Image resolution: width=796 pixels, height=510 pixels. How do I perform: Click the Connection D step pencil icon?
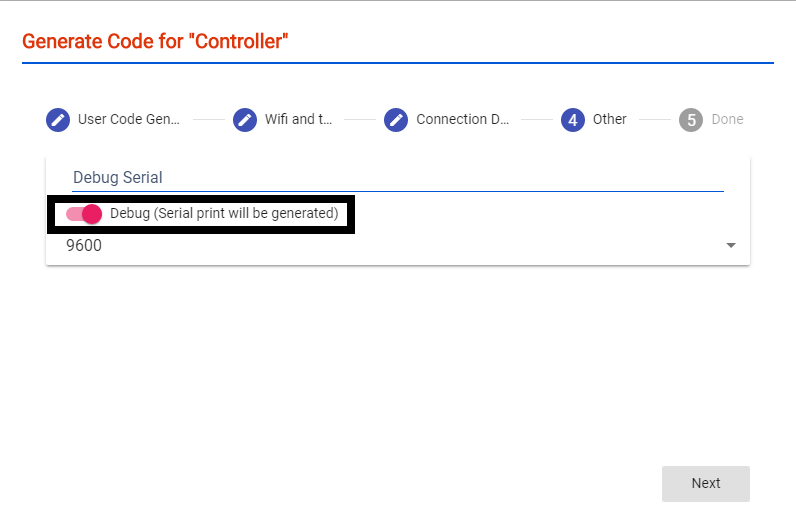pos(396,120)
